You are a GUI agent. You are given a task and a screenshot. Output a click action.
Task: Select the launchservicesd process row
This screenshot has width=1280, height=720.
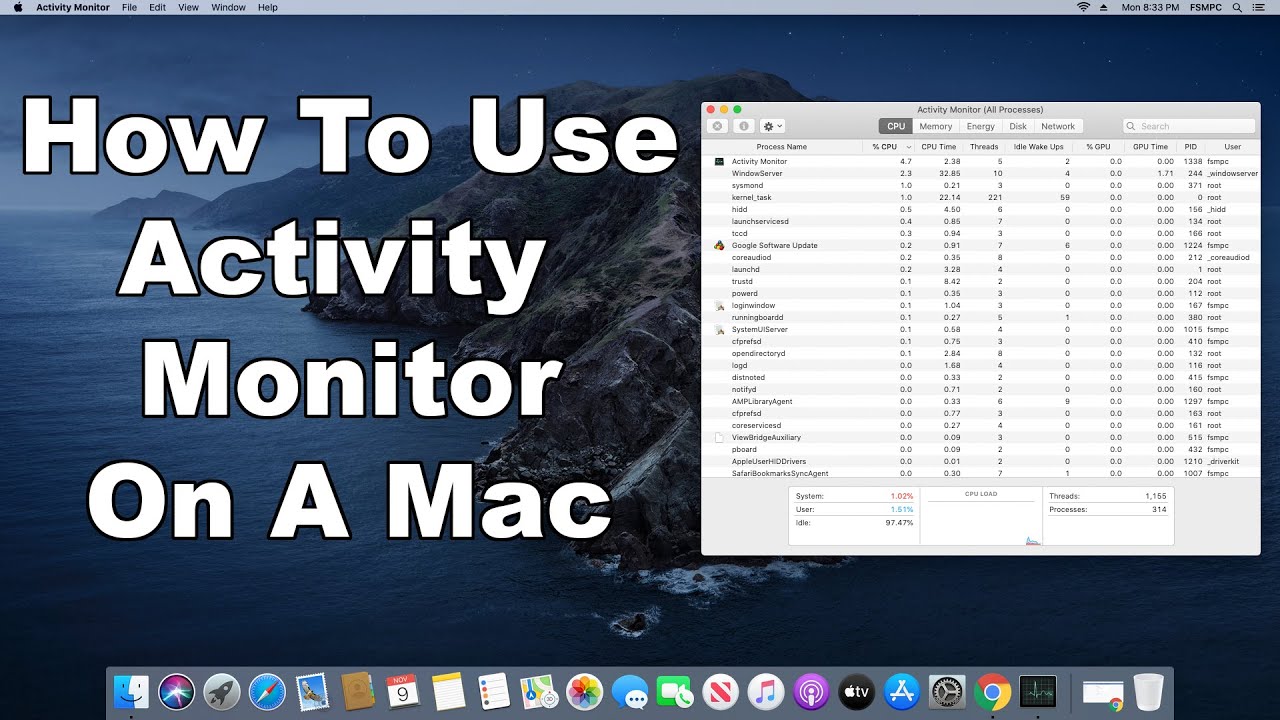(981, 221)
